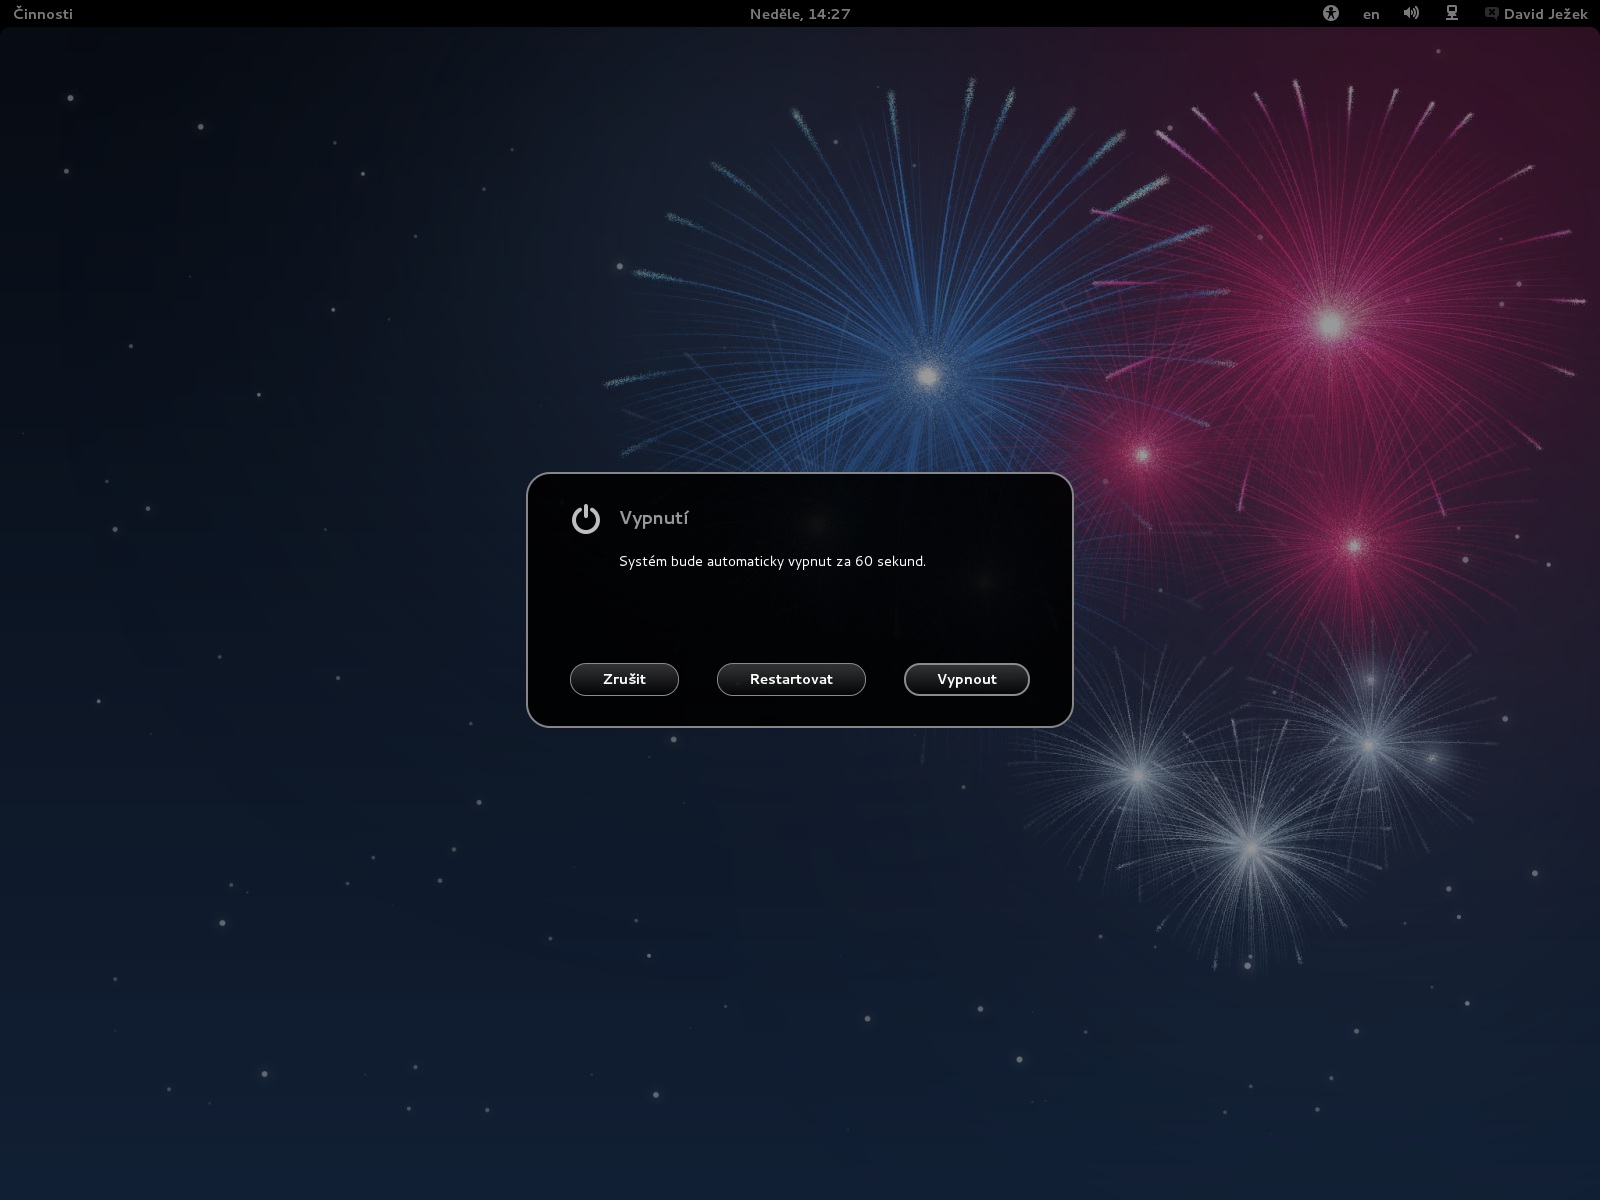
Task: Open the David Ježek user menu
Action: pos(1546,14)
